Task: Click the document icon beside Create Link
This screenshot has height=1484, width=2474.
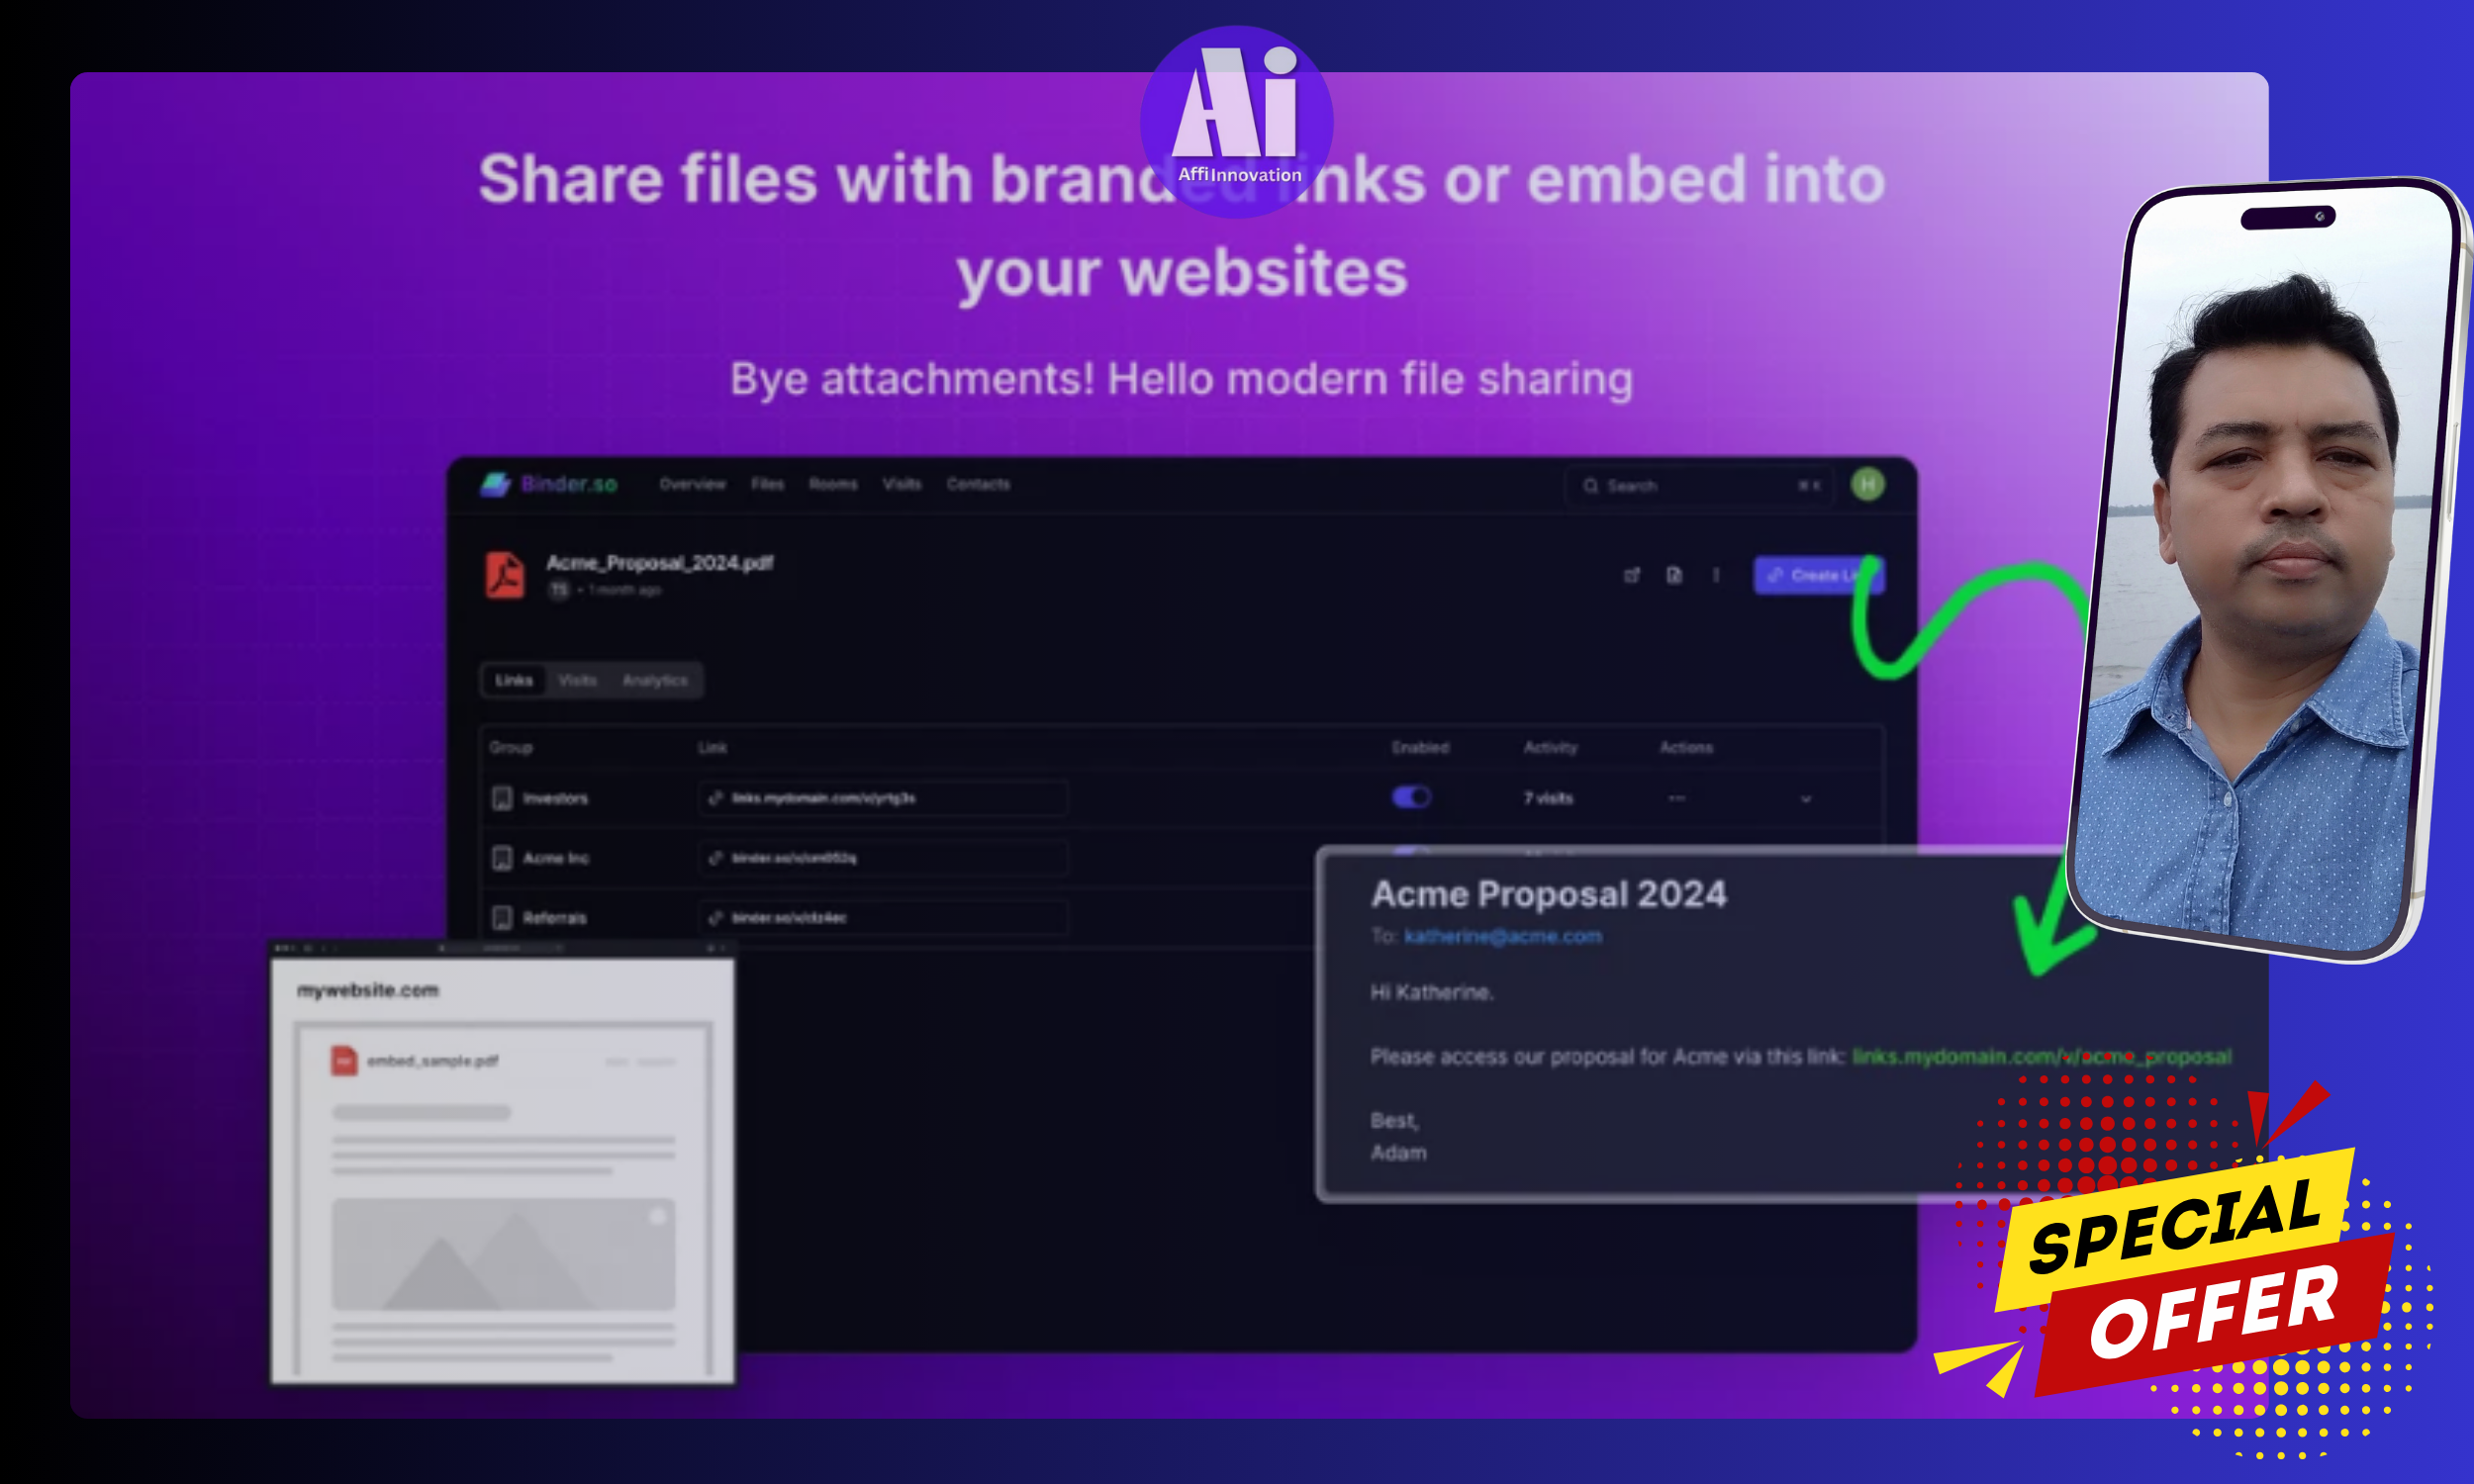Action: (1674, 575)
